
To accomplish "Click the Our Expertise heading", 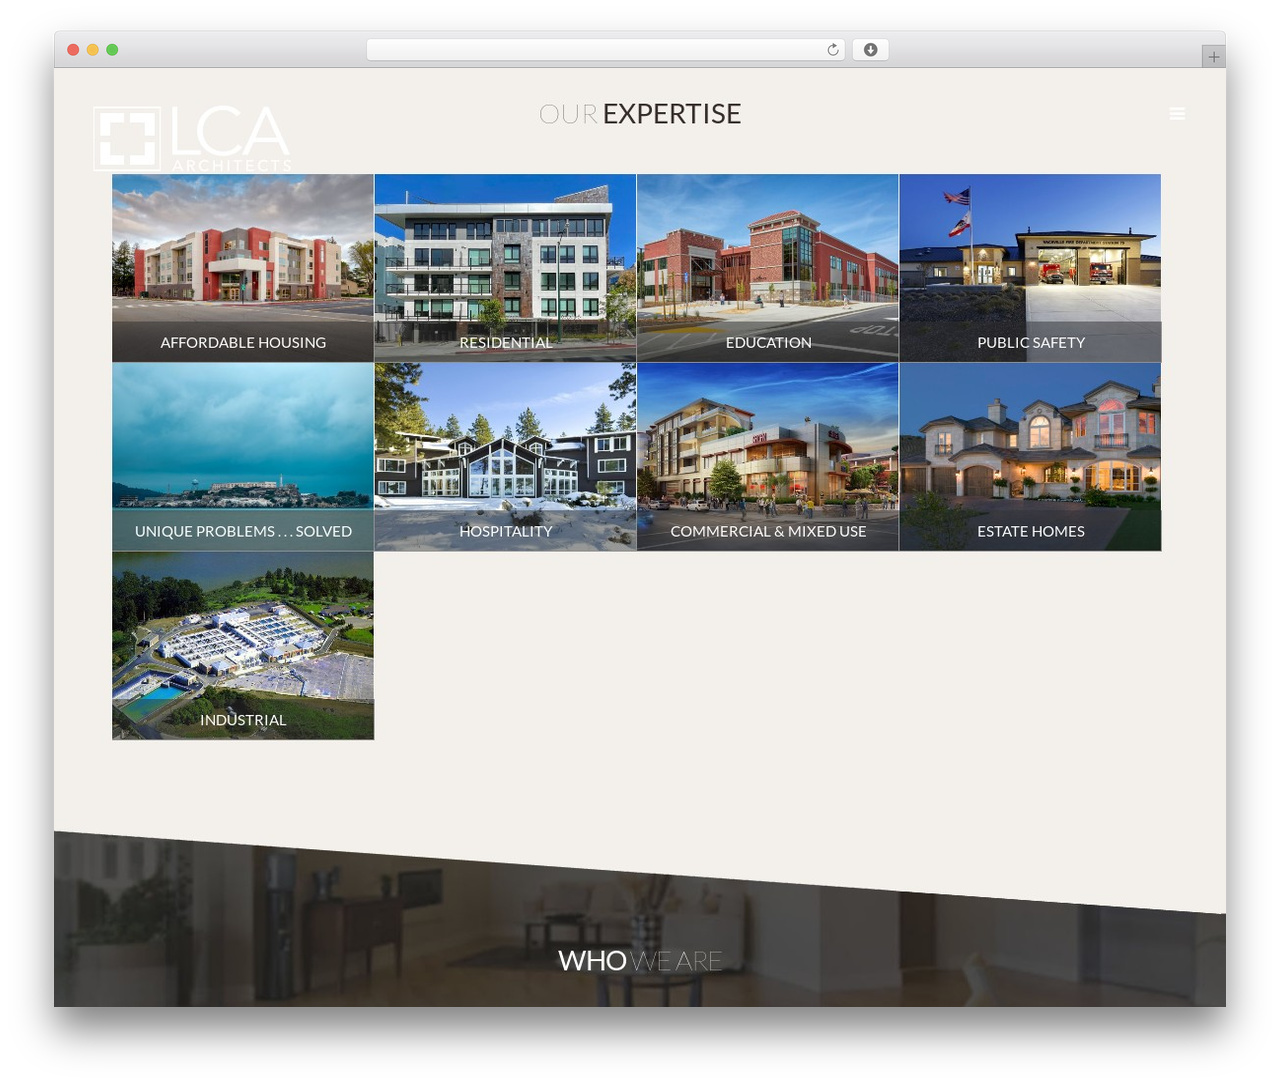I will tap(640, 114).
